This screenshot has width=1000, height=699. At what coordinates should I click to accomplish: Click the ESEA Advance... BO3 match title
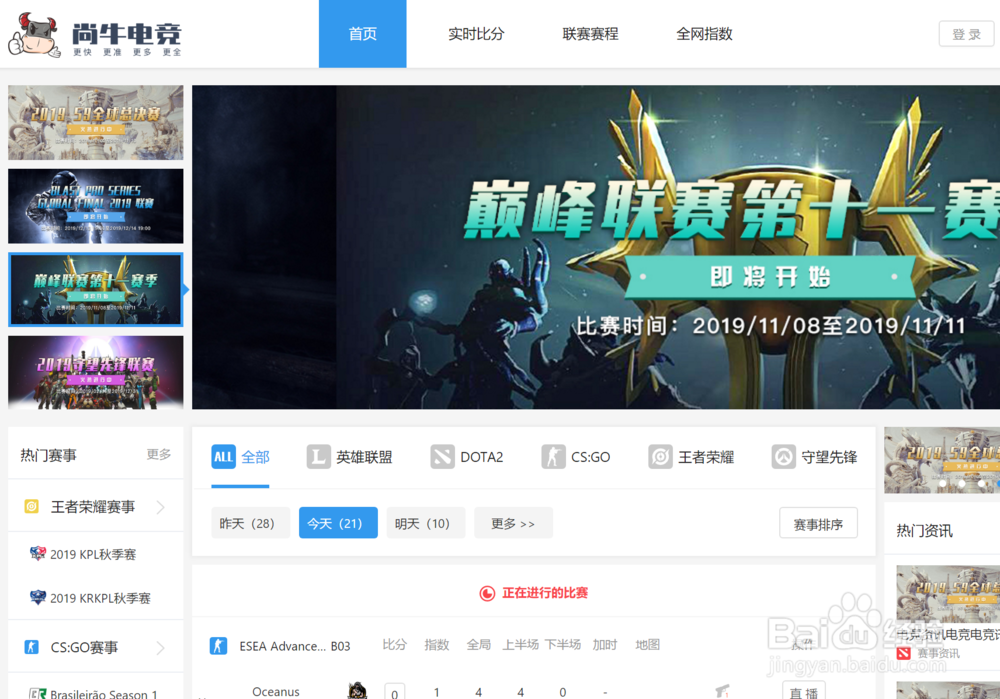point(295,646)
